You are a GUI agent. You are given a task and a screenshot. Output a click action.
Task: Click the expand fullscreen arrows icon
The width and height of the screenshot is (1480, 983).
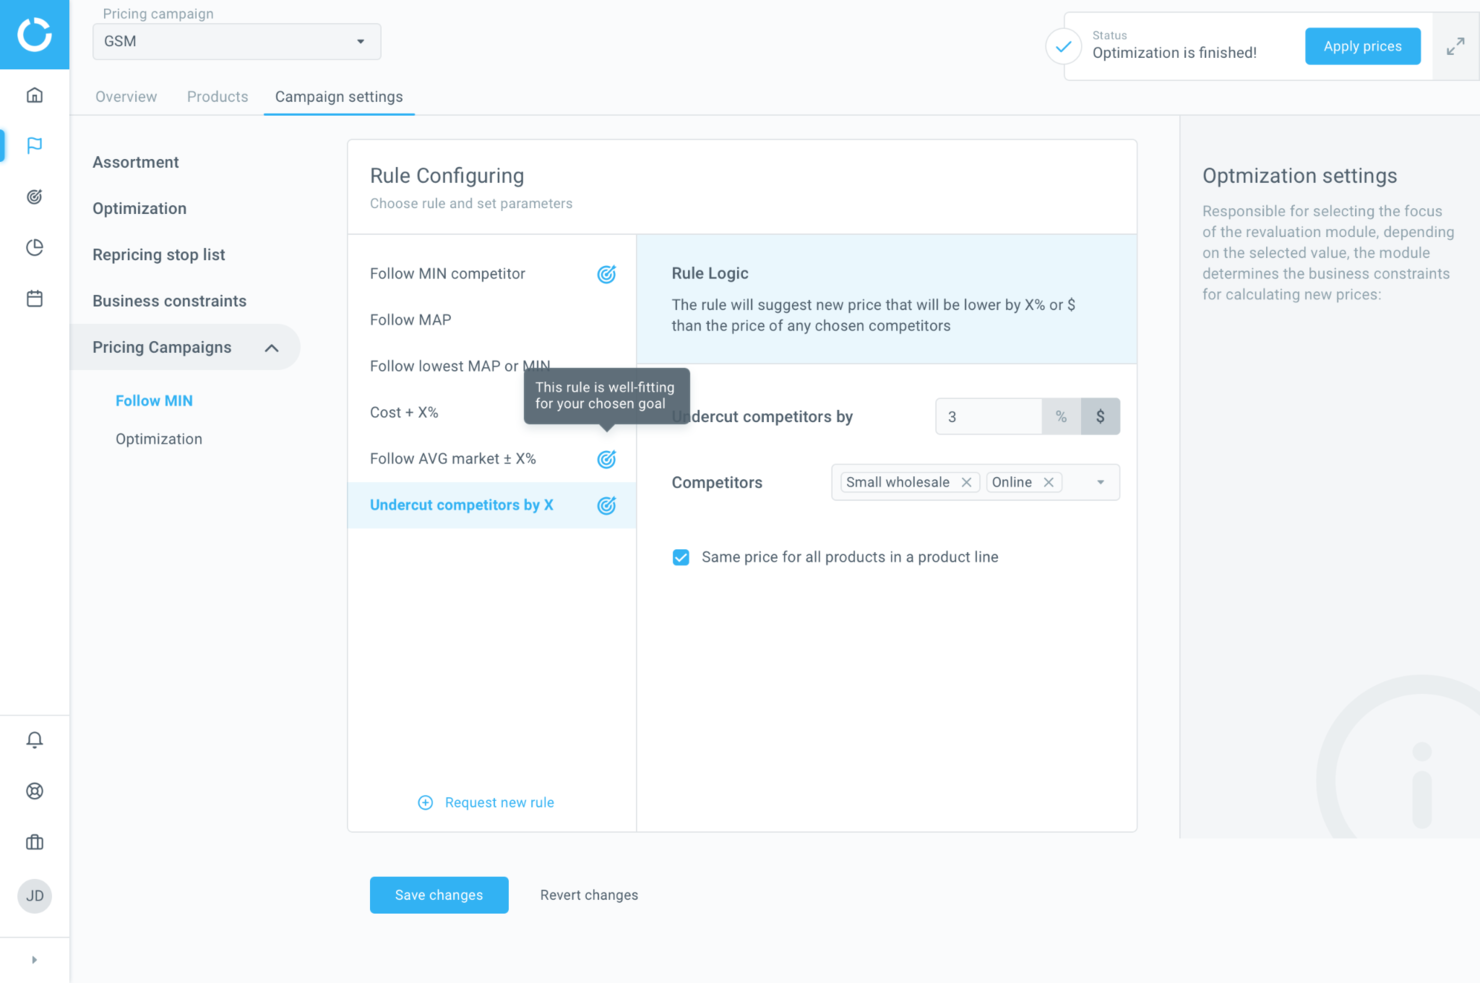point(1455,46)
